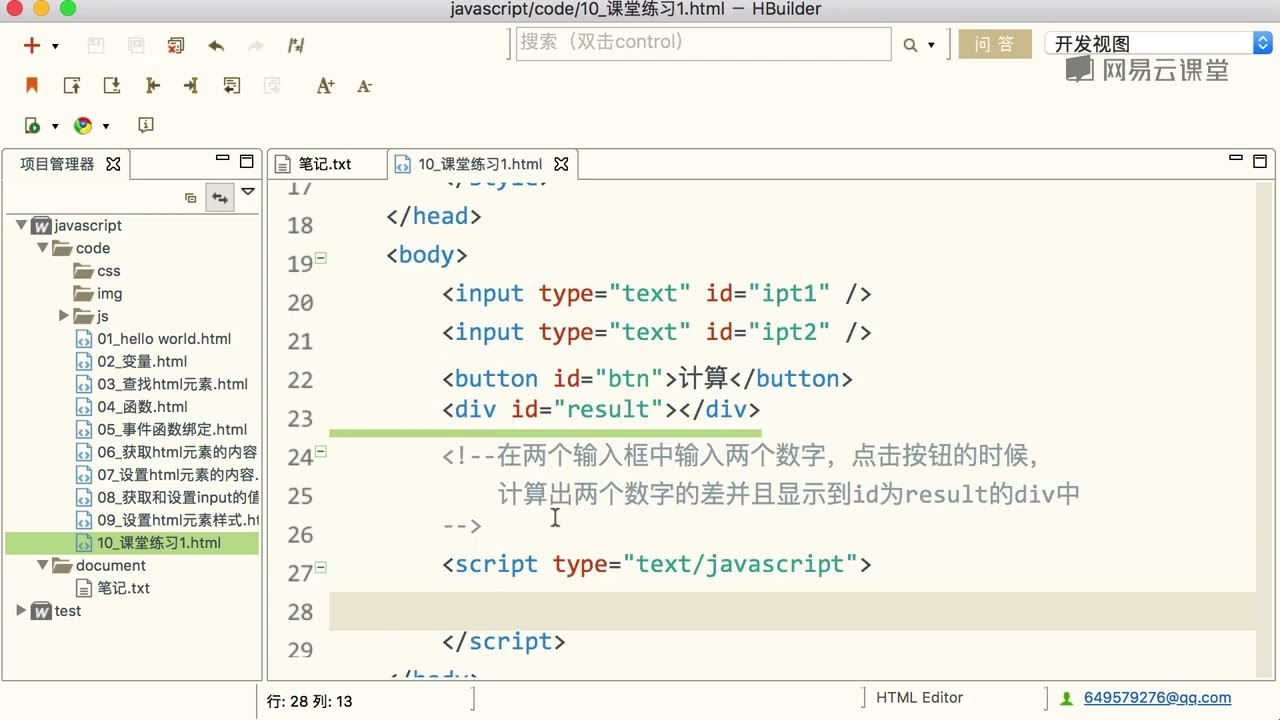Click the Undo arrow icon
1280x720 pixels.
tap(216, 45)
